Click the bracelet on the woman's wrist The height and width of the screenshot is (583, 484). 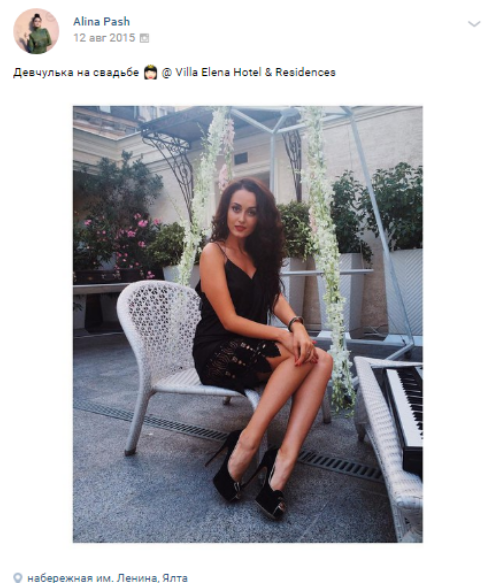point(294,322)
